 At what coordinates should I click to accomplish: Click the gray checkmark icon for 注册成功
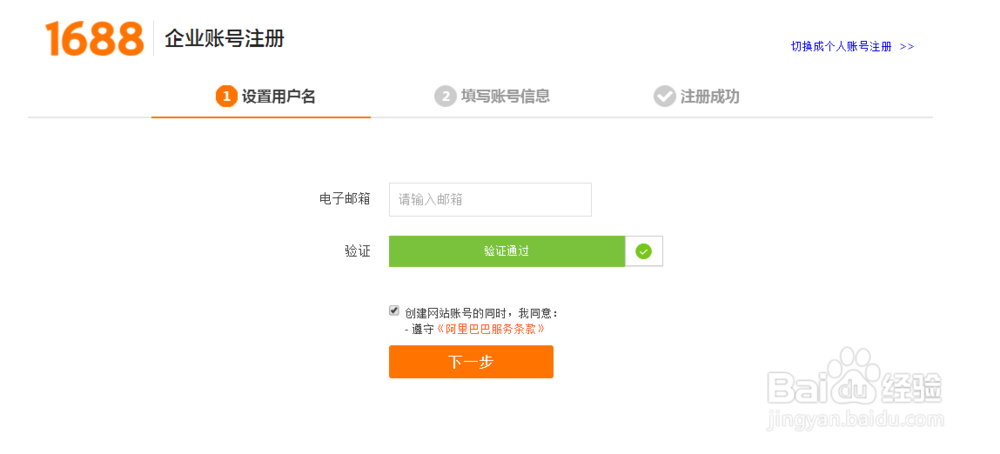pos(664,97)
